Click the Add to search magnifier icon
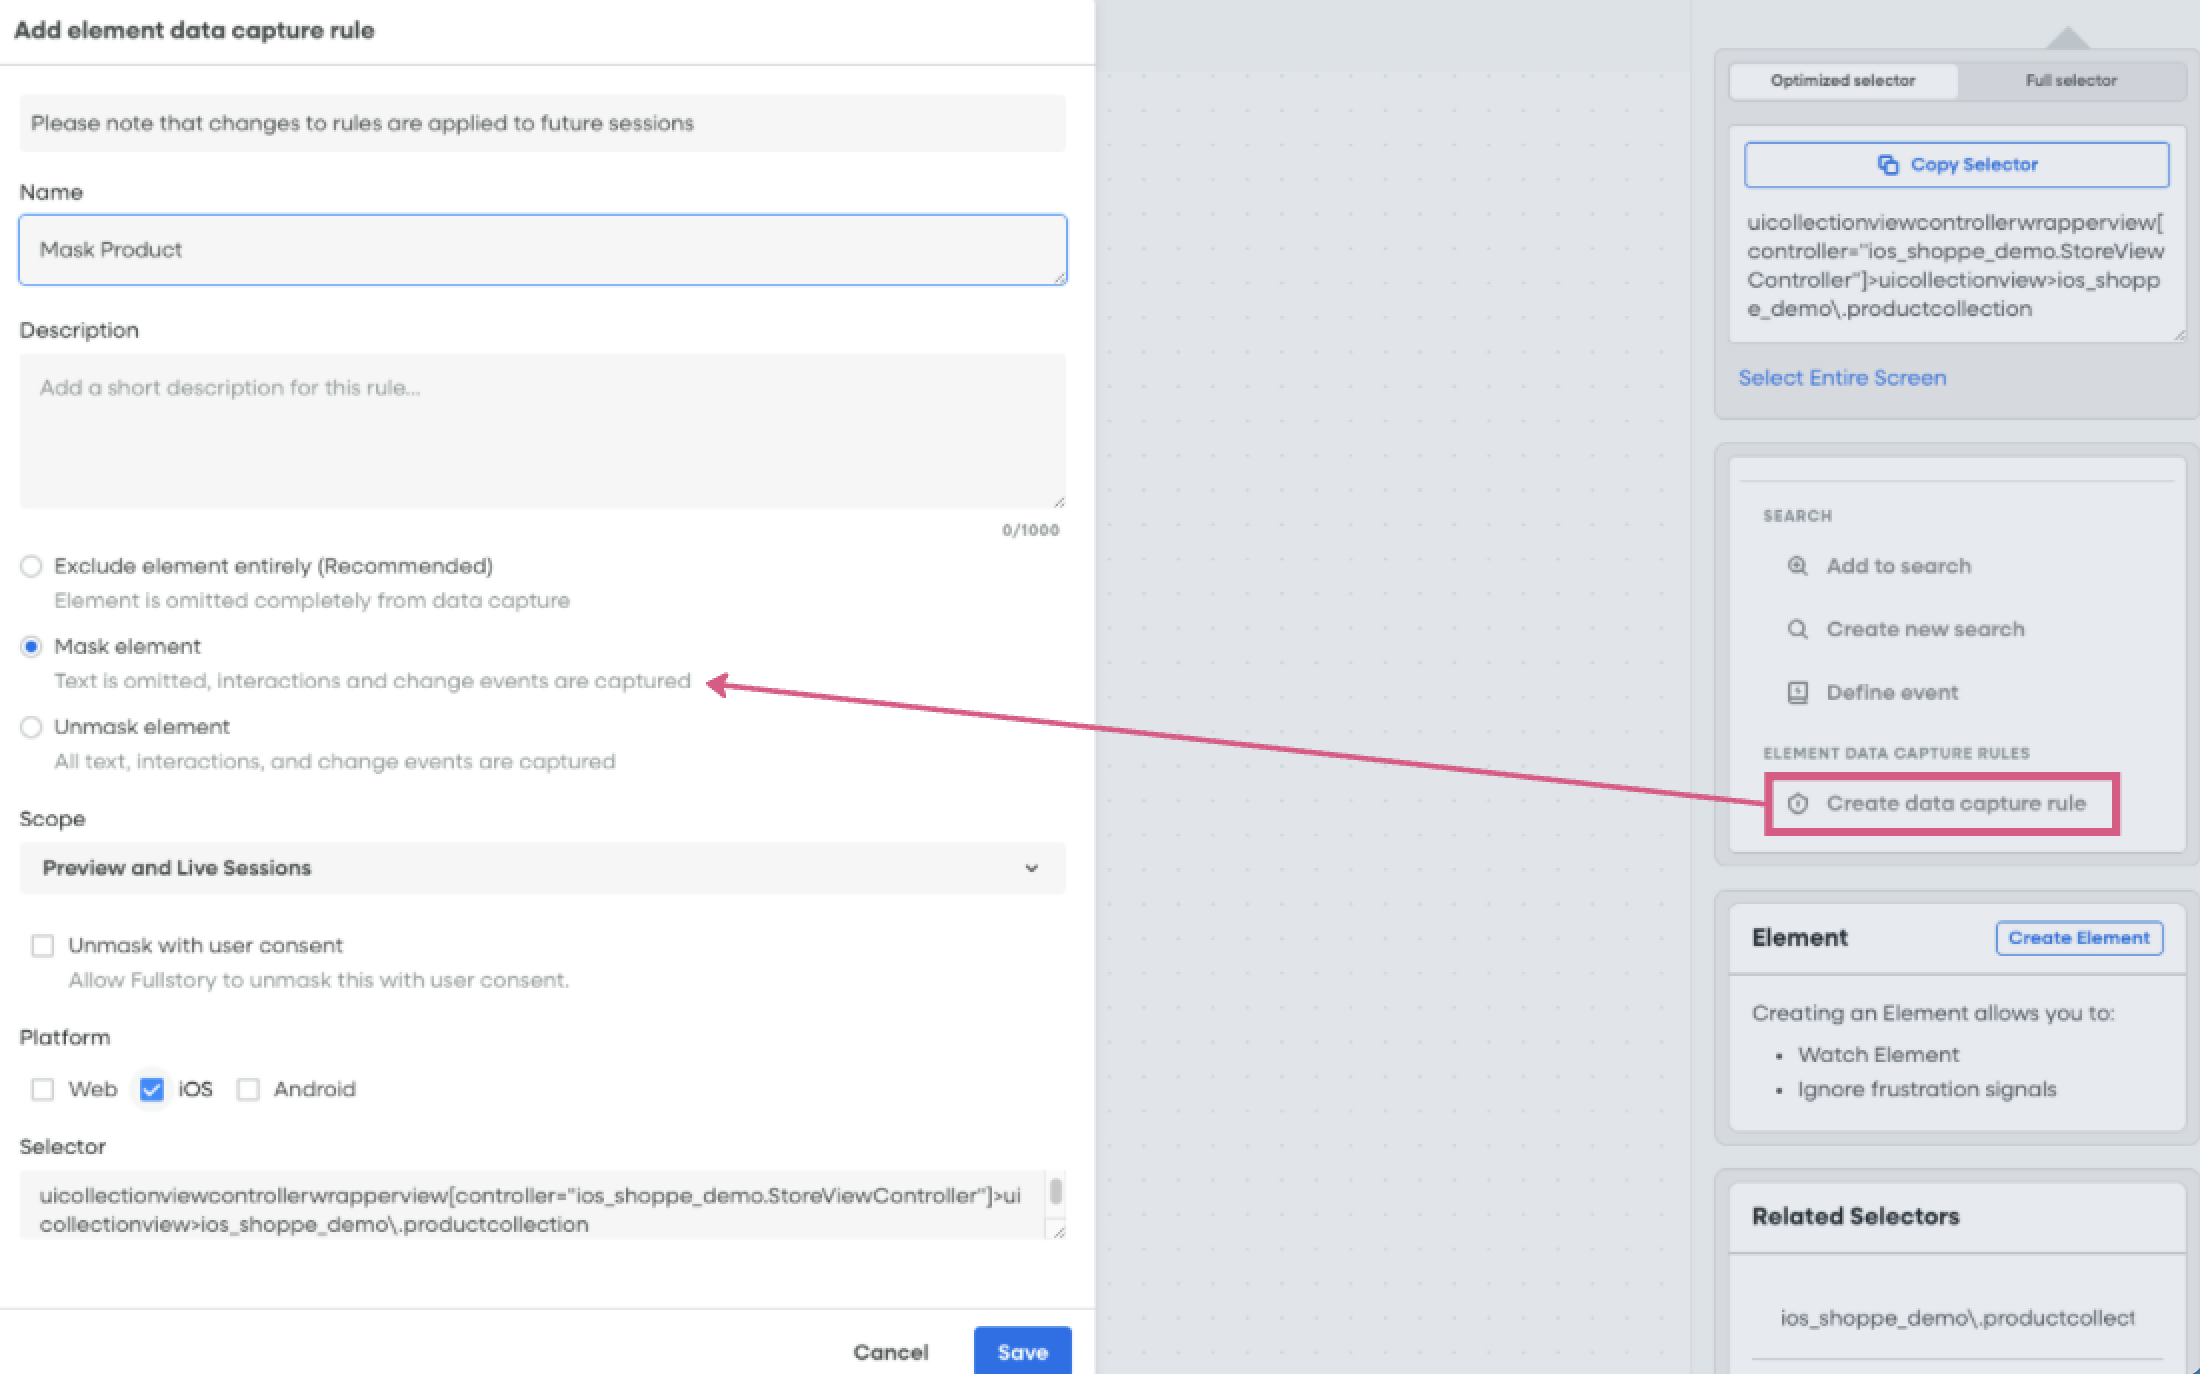The image size is (2200, 1374). (1797, 566)
